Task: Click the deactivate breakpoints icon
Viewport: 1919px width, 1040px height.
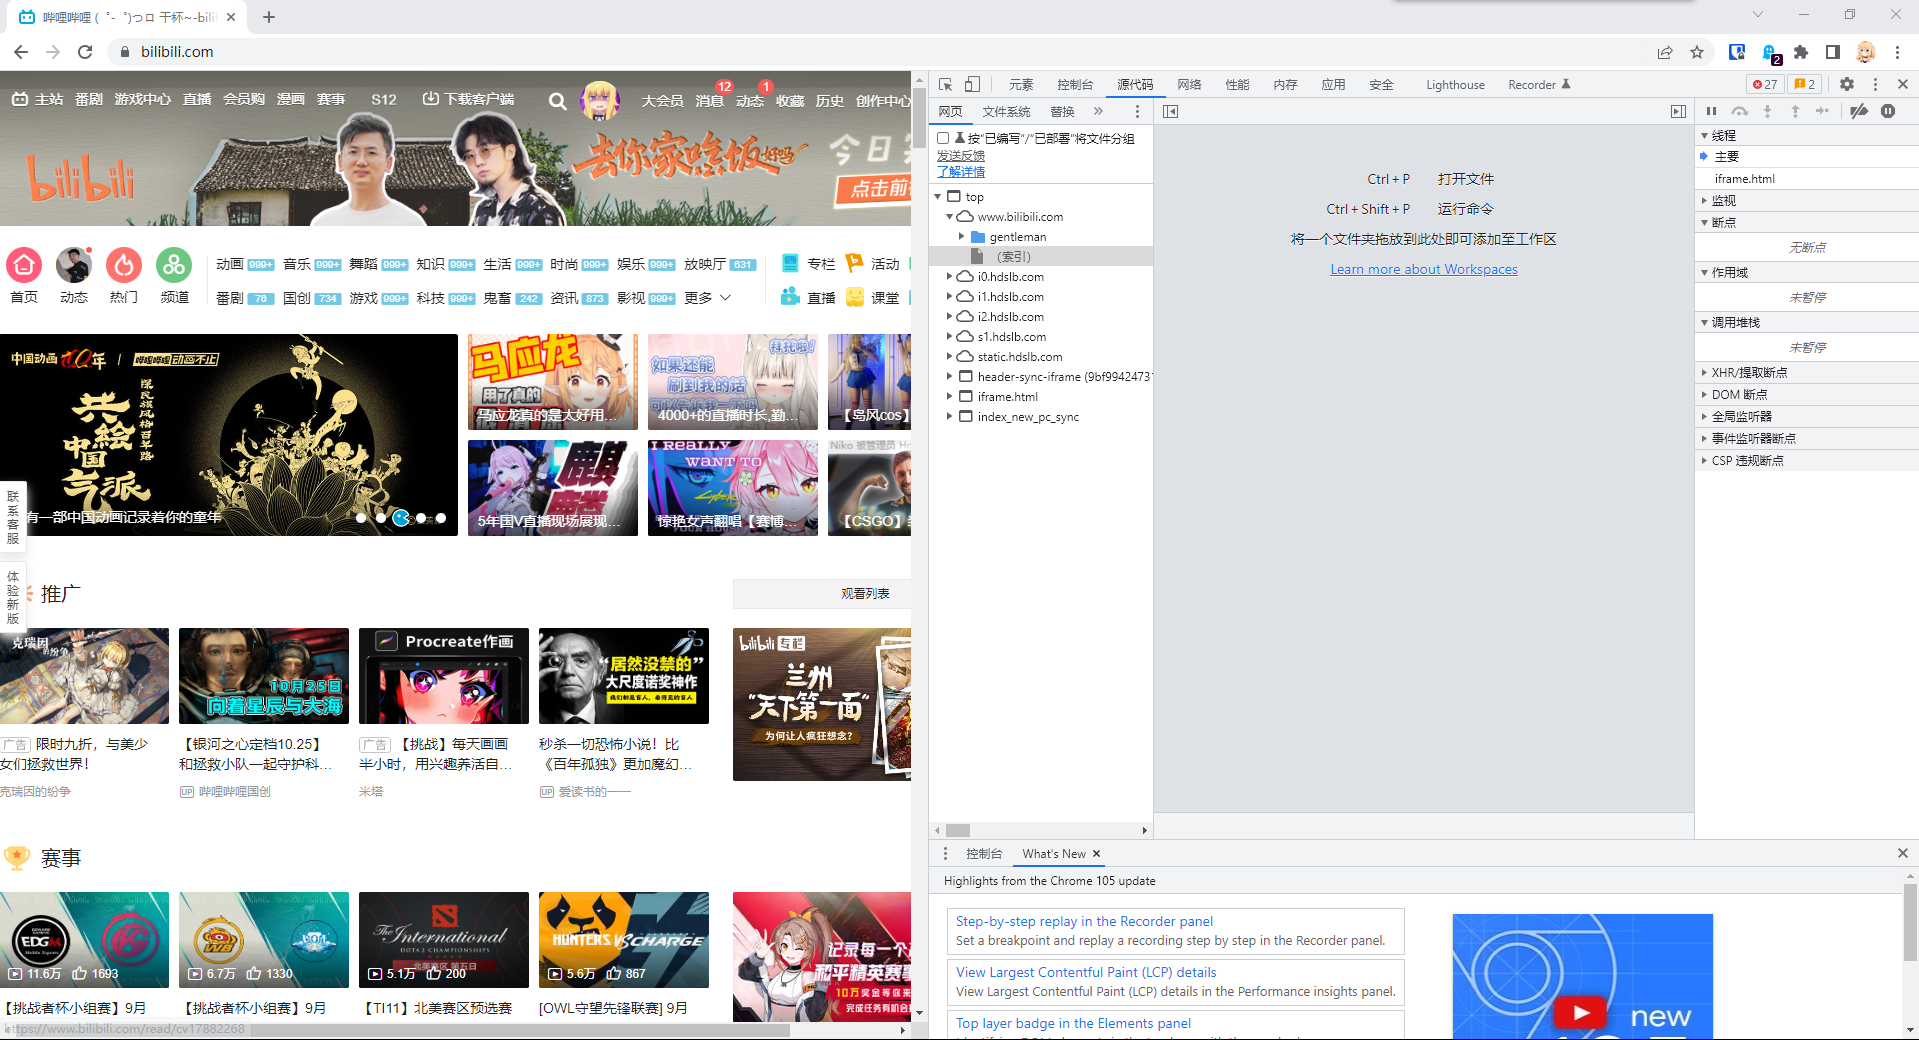Action: [1859, 111]
